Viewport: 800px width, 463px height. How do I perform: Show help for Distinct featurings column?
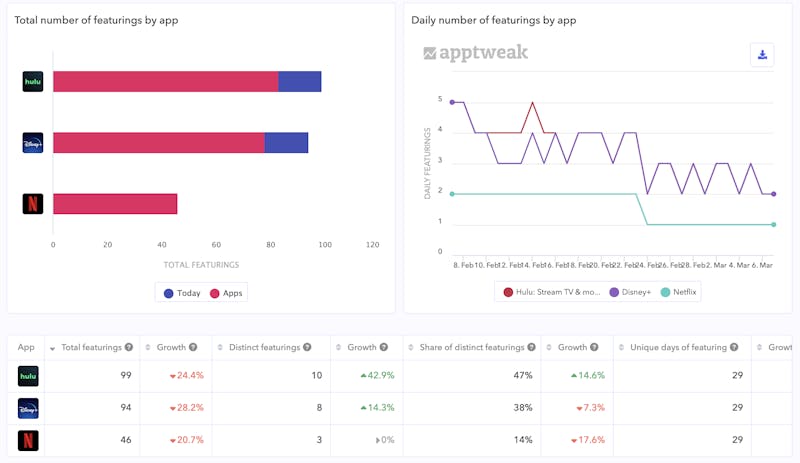(x=307, y=348)
